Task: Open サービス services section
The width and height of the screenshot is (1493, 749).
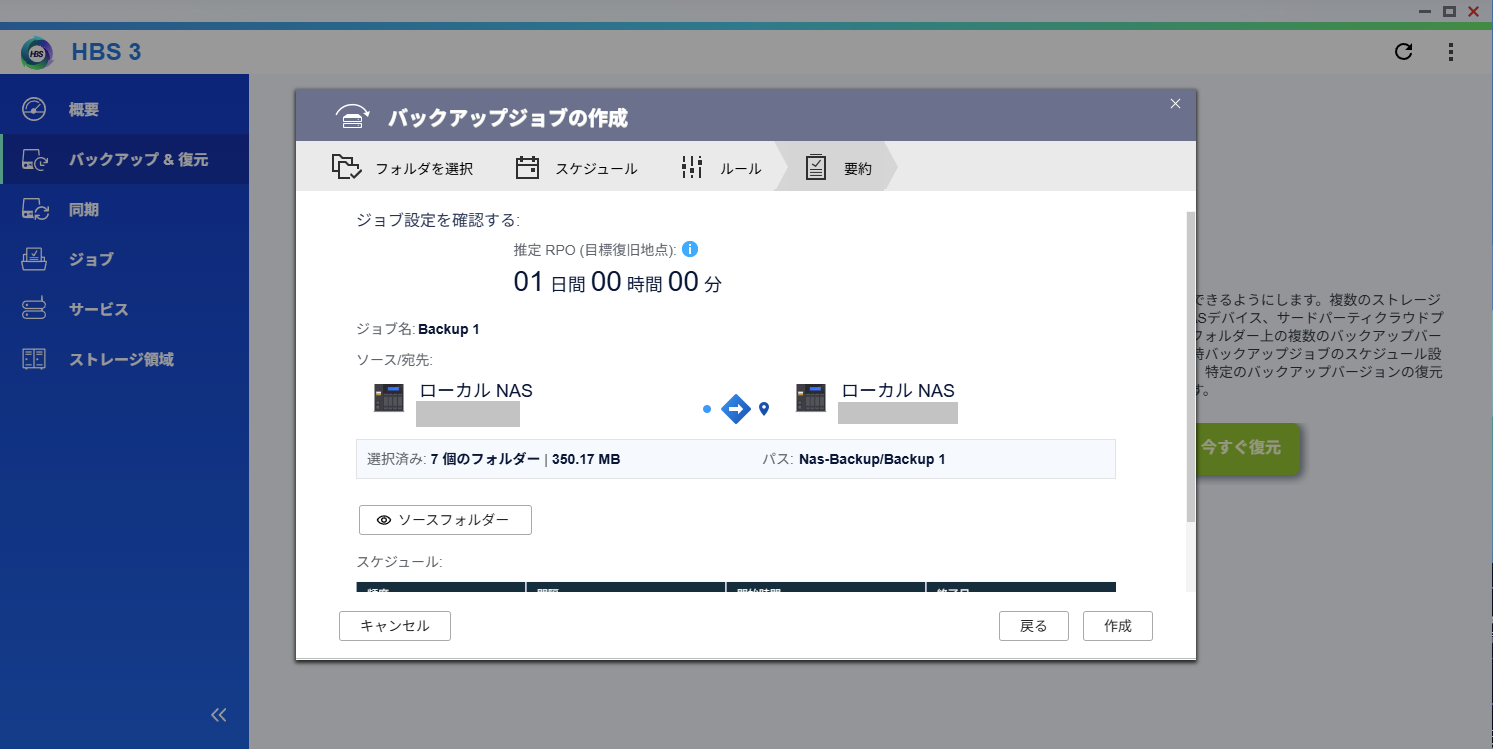Action: (98, 310)
